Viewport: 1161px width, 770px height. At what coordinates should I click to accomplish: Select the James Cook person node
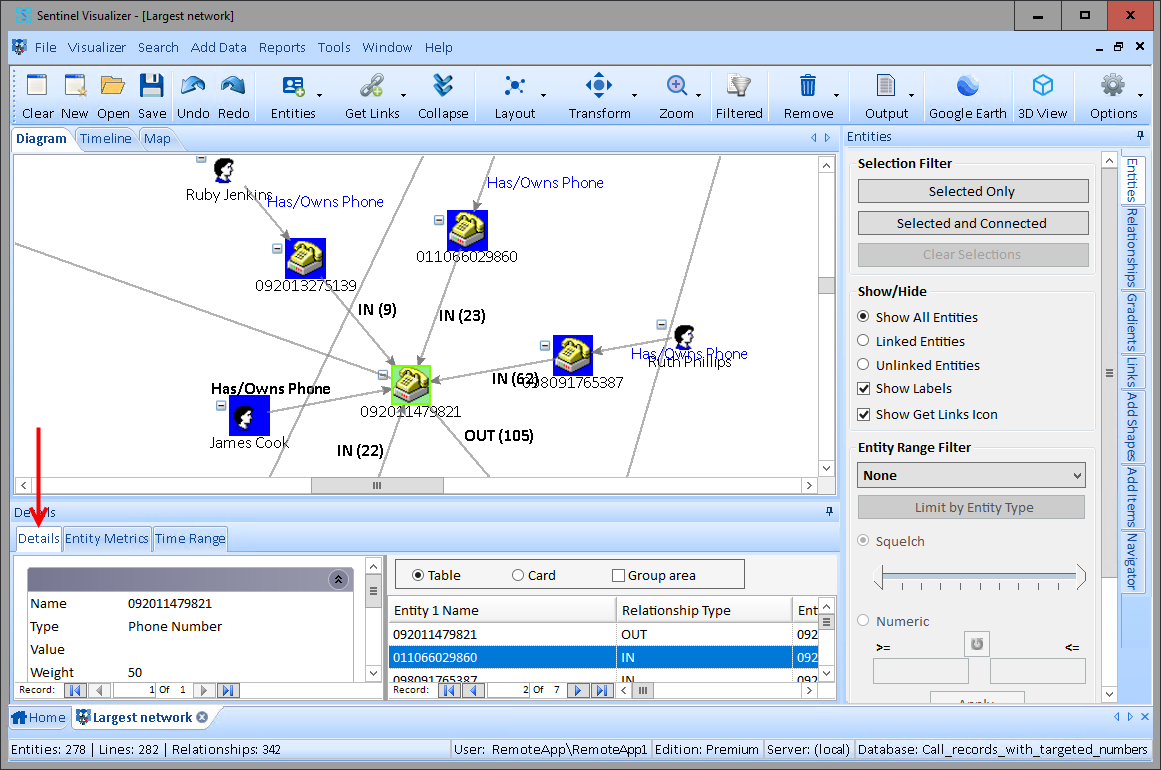point(249,415)
